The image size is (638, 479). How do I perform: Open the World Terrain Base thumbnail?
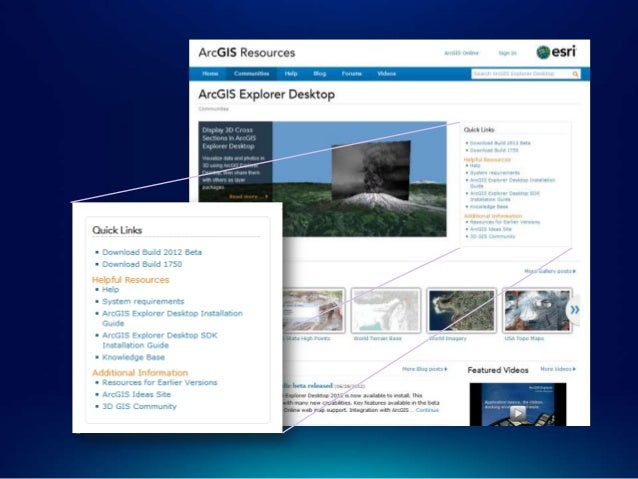pyautogui.click(x=385, y=311)
